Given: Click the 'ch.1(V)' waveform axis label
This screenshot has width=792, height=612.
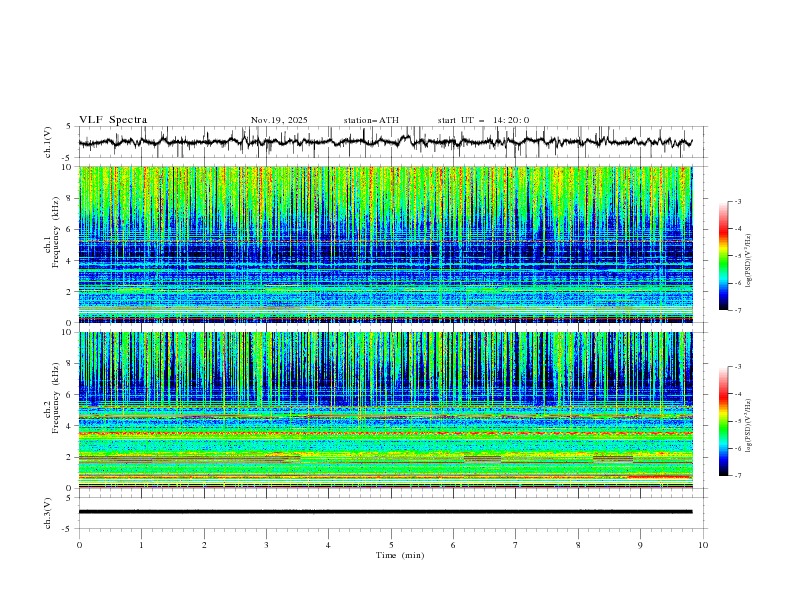Looking at the screenshot, I should [x=48, y=142].
